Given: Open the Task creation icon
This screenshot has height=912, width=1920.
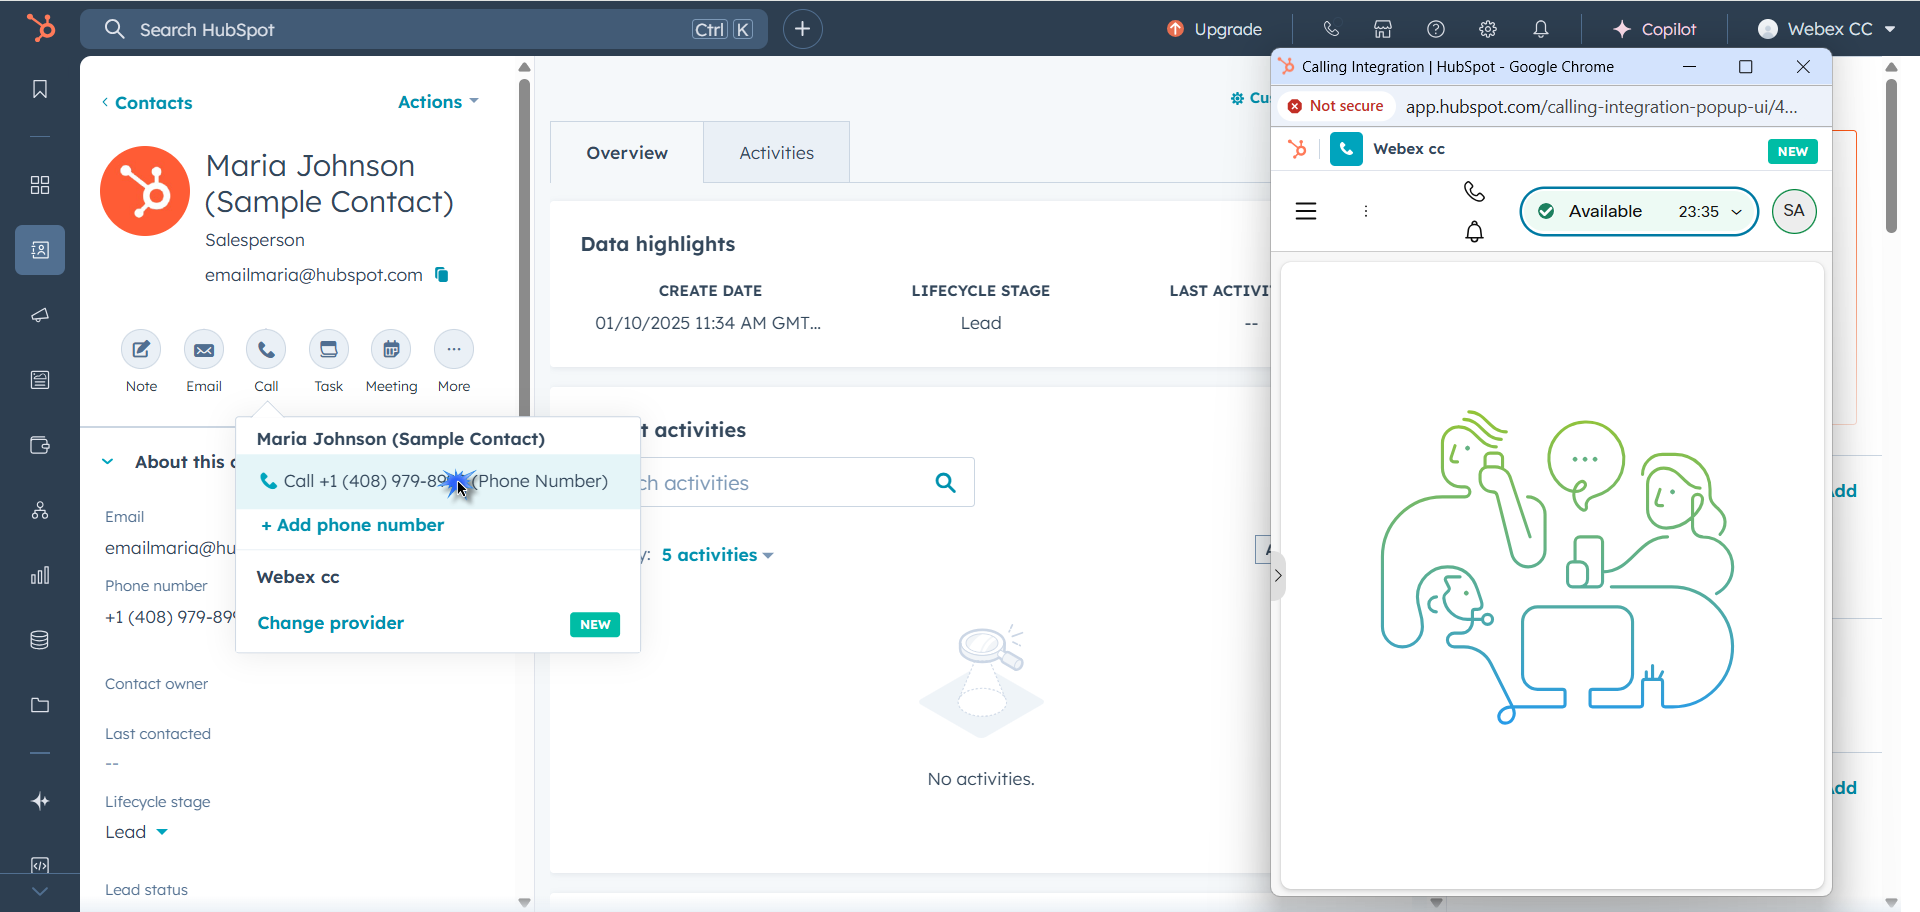Looking at the screenshot, I should coord(328,350).
